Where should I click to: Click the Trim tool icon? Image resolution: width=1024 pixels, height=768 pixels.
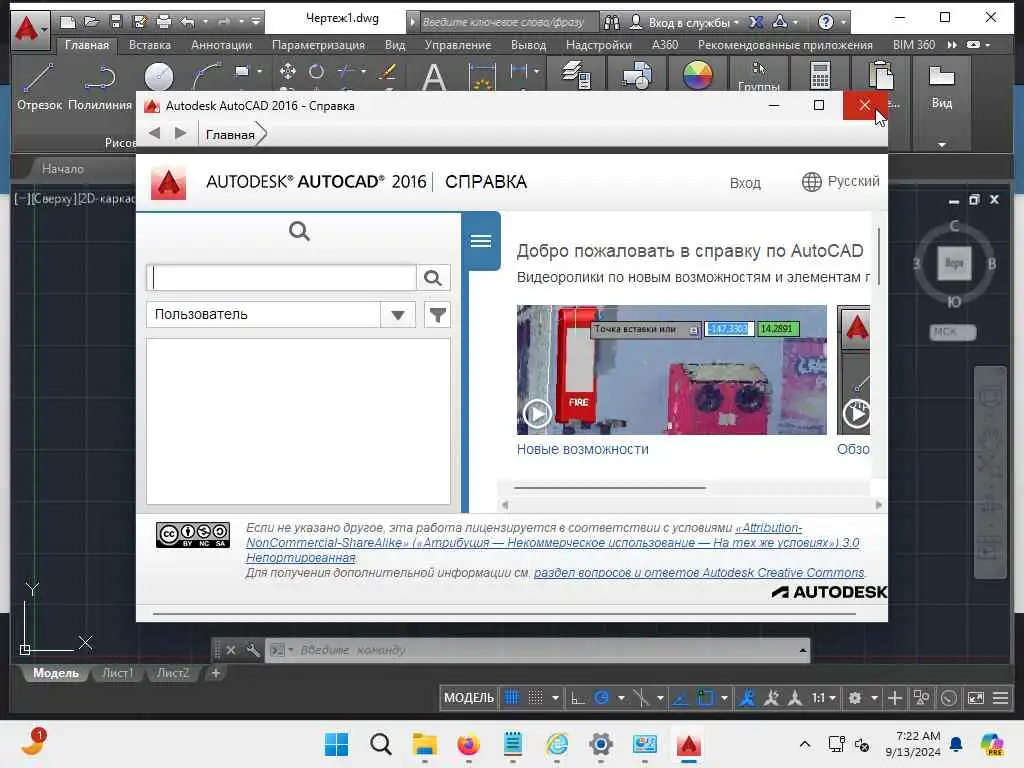tap(347, 71)
